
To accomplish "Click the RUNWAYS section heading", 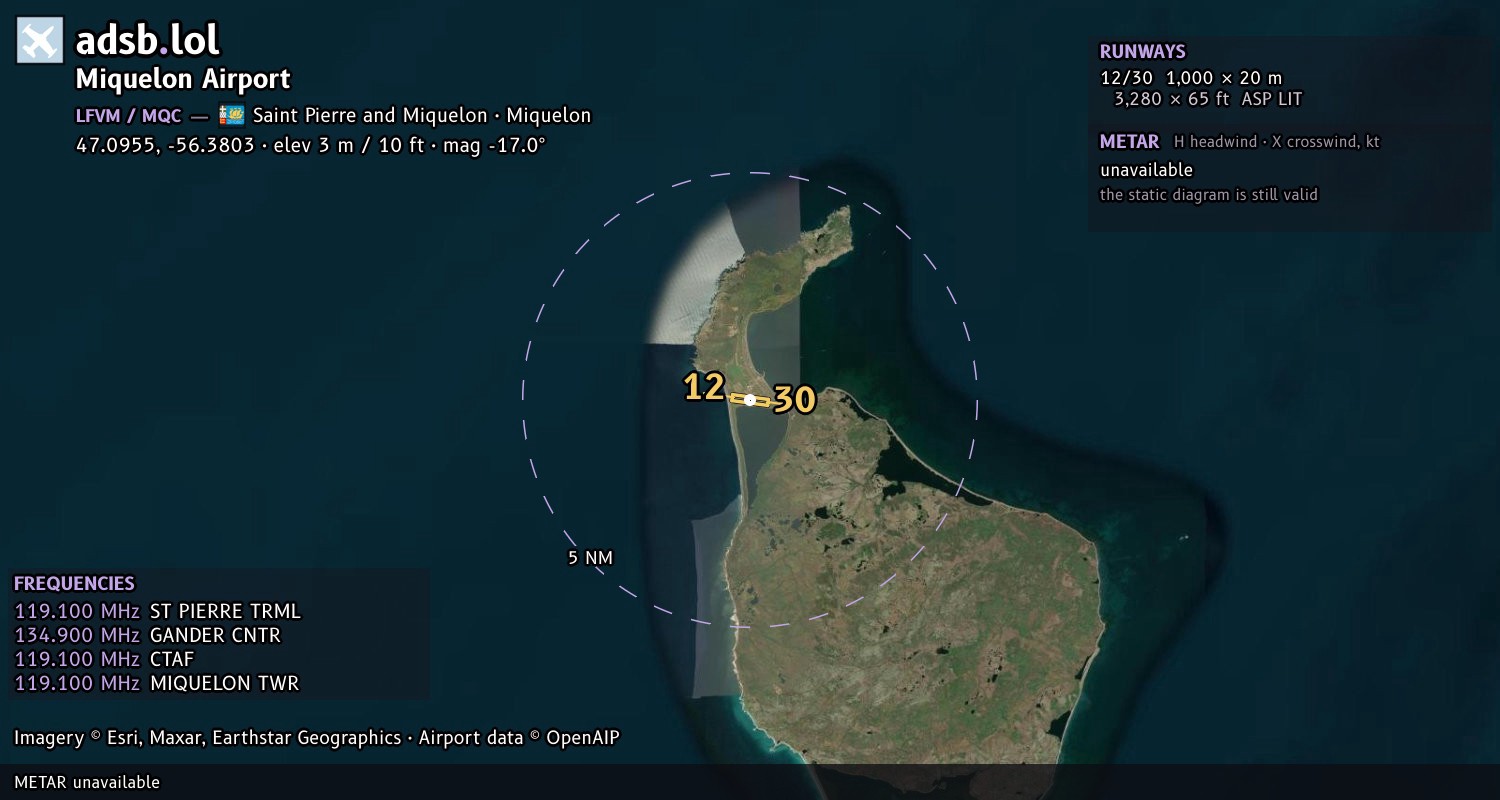I will click(1143, 52).
